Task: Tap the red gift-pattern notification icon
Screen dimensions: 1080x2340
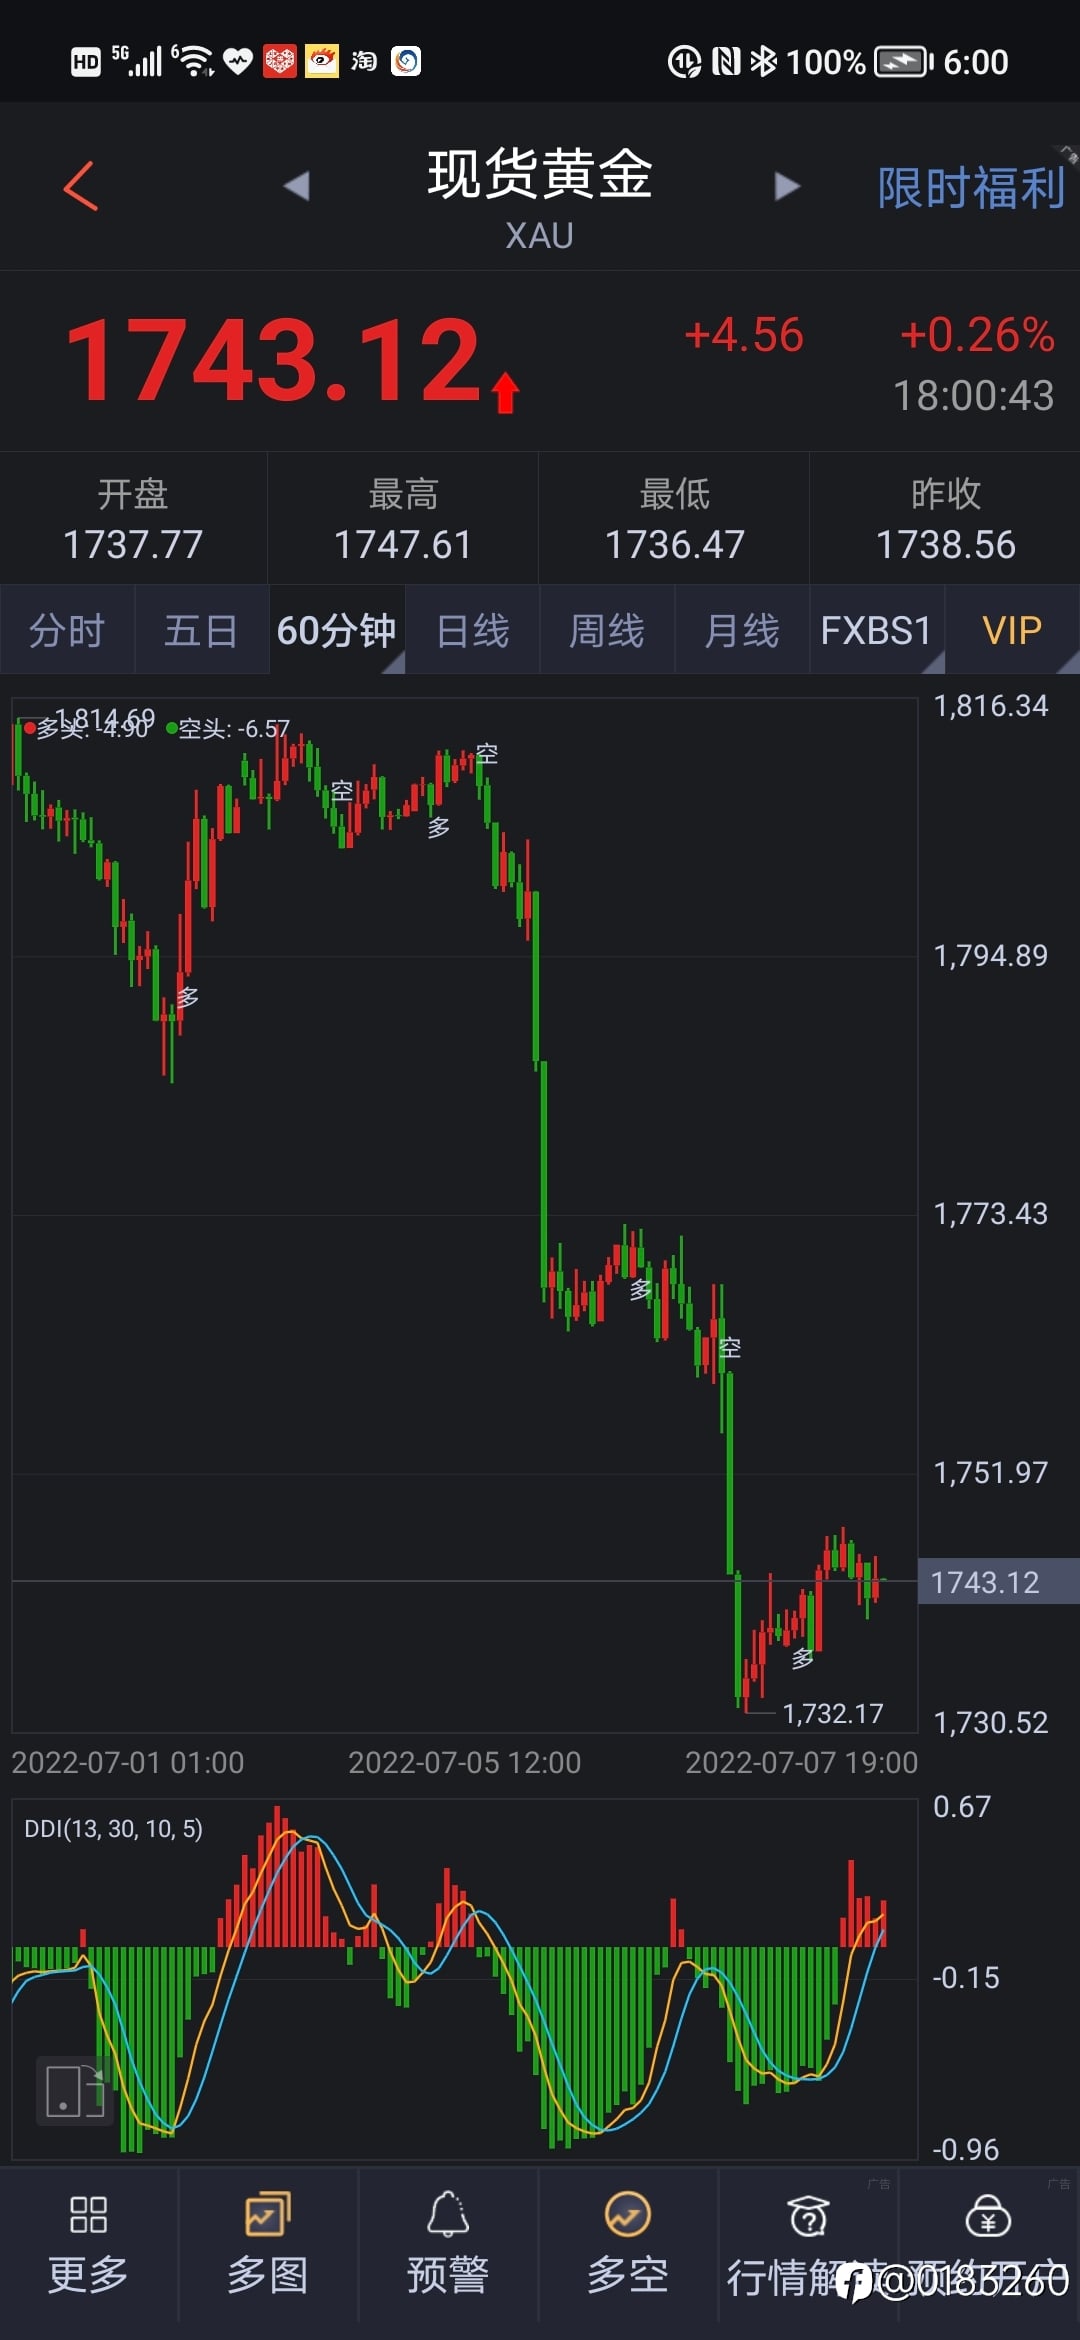Action: click(x=280, y=61)
